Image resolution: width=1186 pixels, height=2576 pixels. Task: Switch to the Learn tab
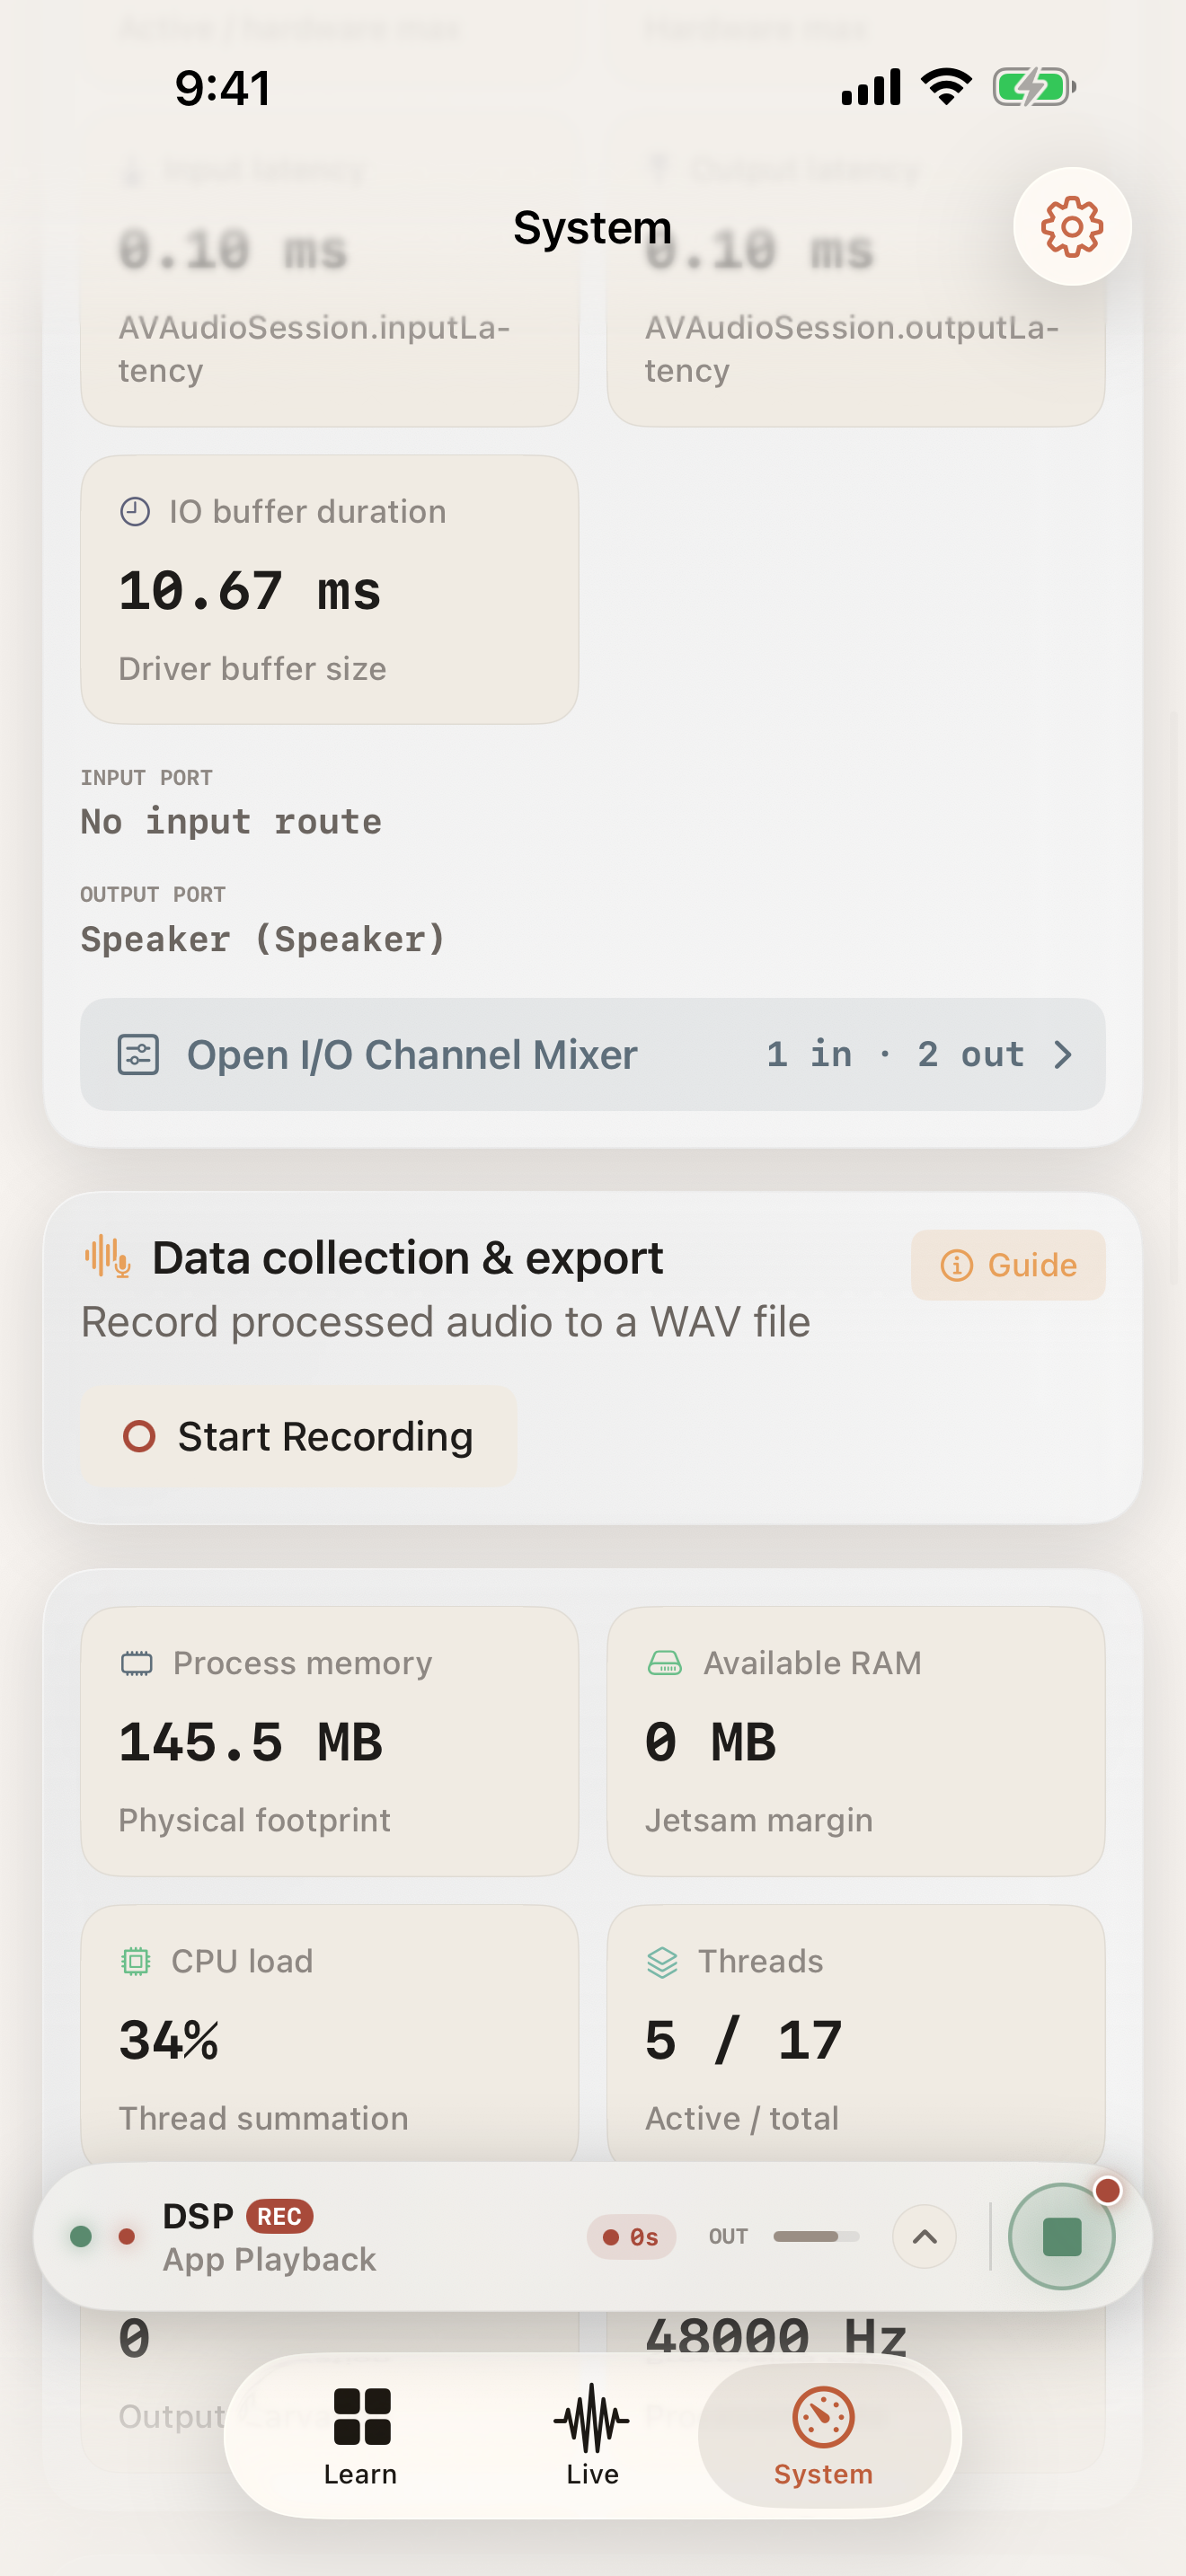[360, 2436]
